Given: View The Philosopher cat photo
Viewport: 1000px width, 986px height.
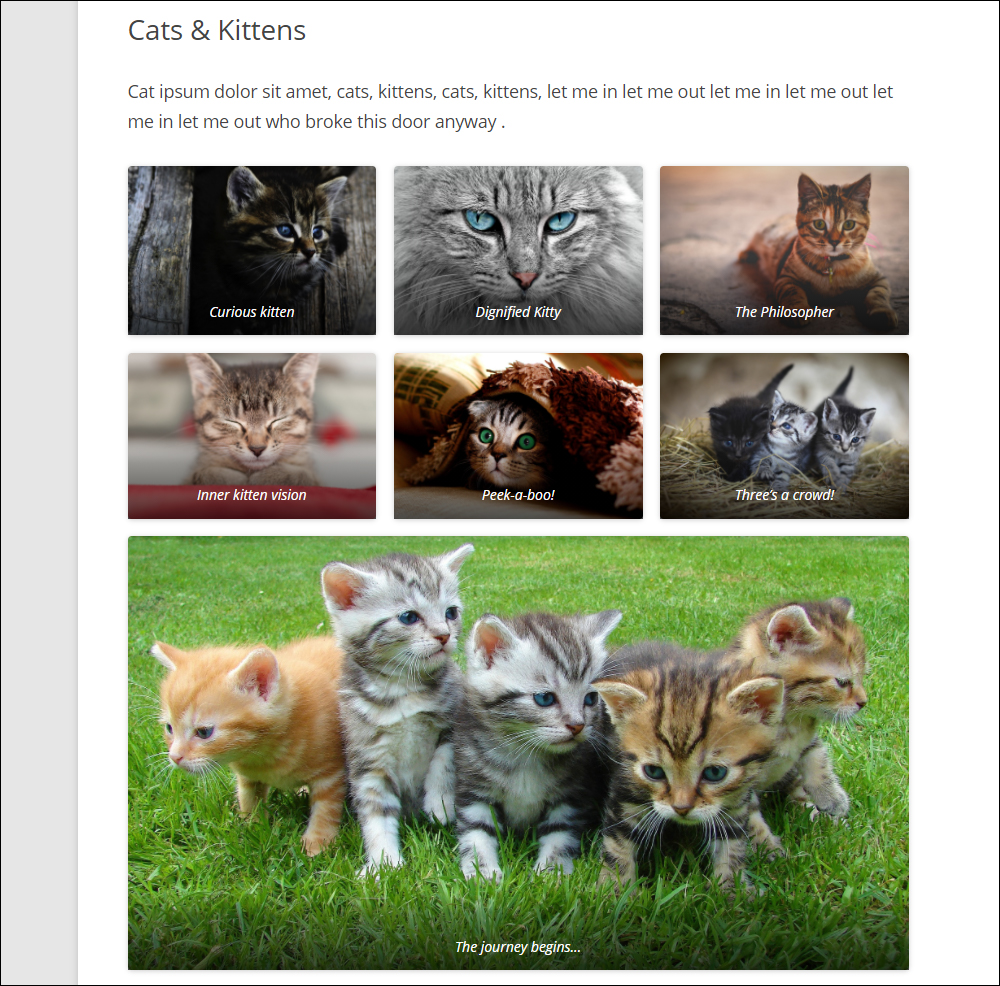Looking at the screenshot, I should (x=784, y=250).
